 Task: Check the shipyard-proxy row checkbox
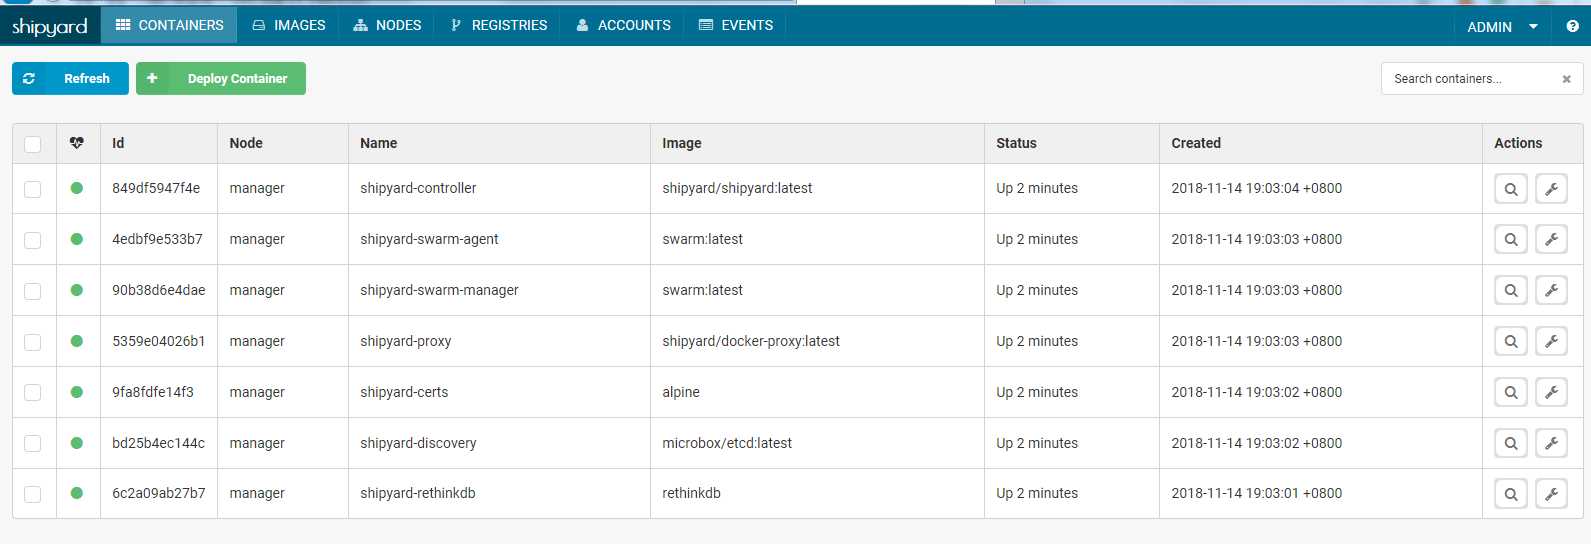click(33, 342)
